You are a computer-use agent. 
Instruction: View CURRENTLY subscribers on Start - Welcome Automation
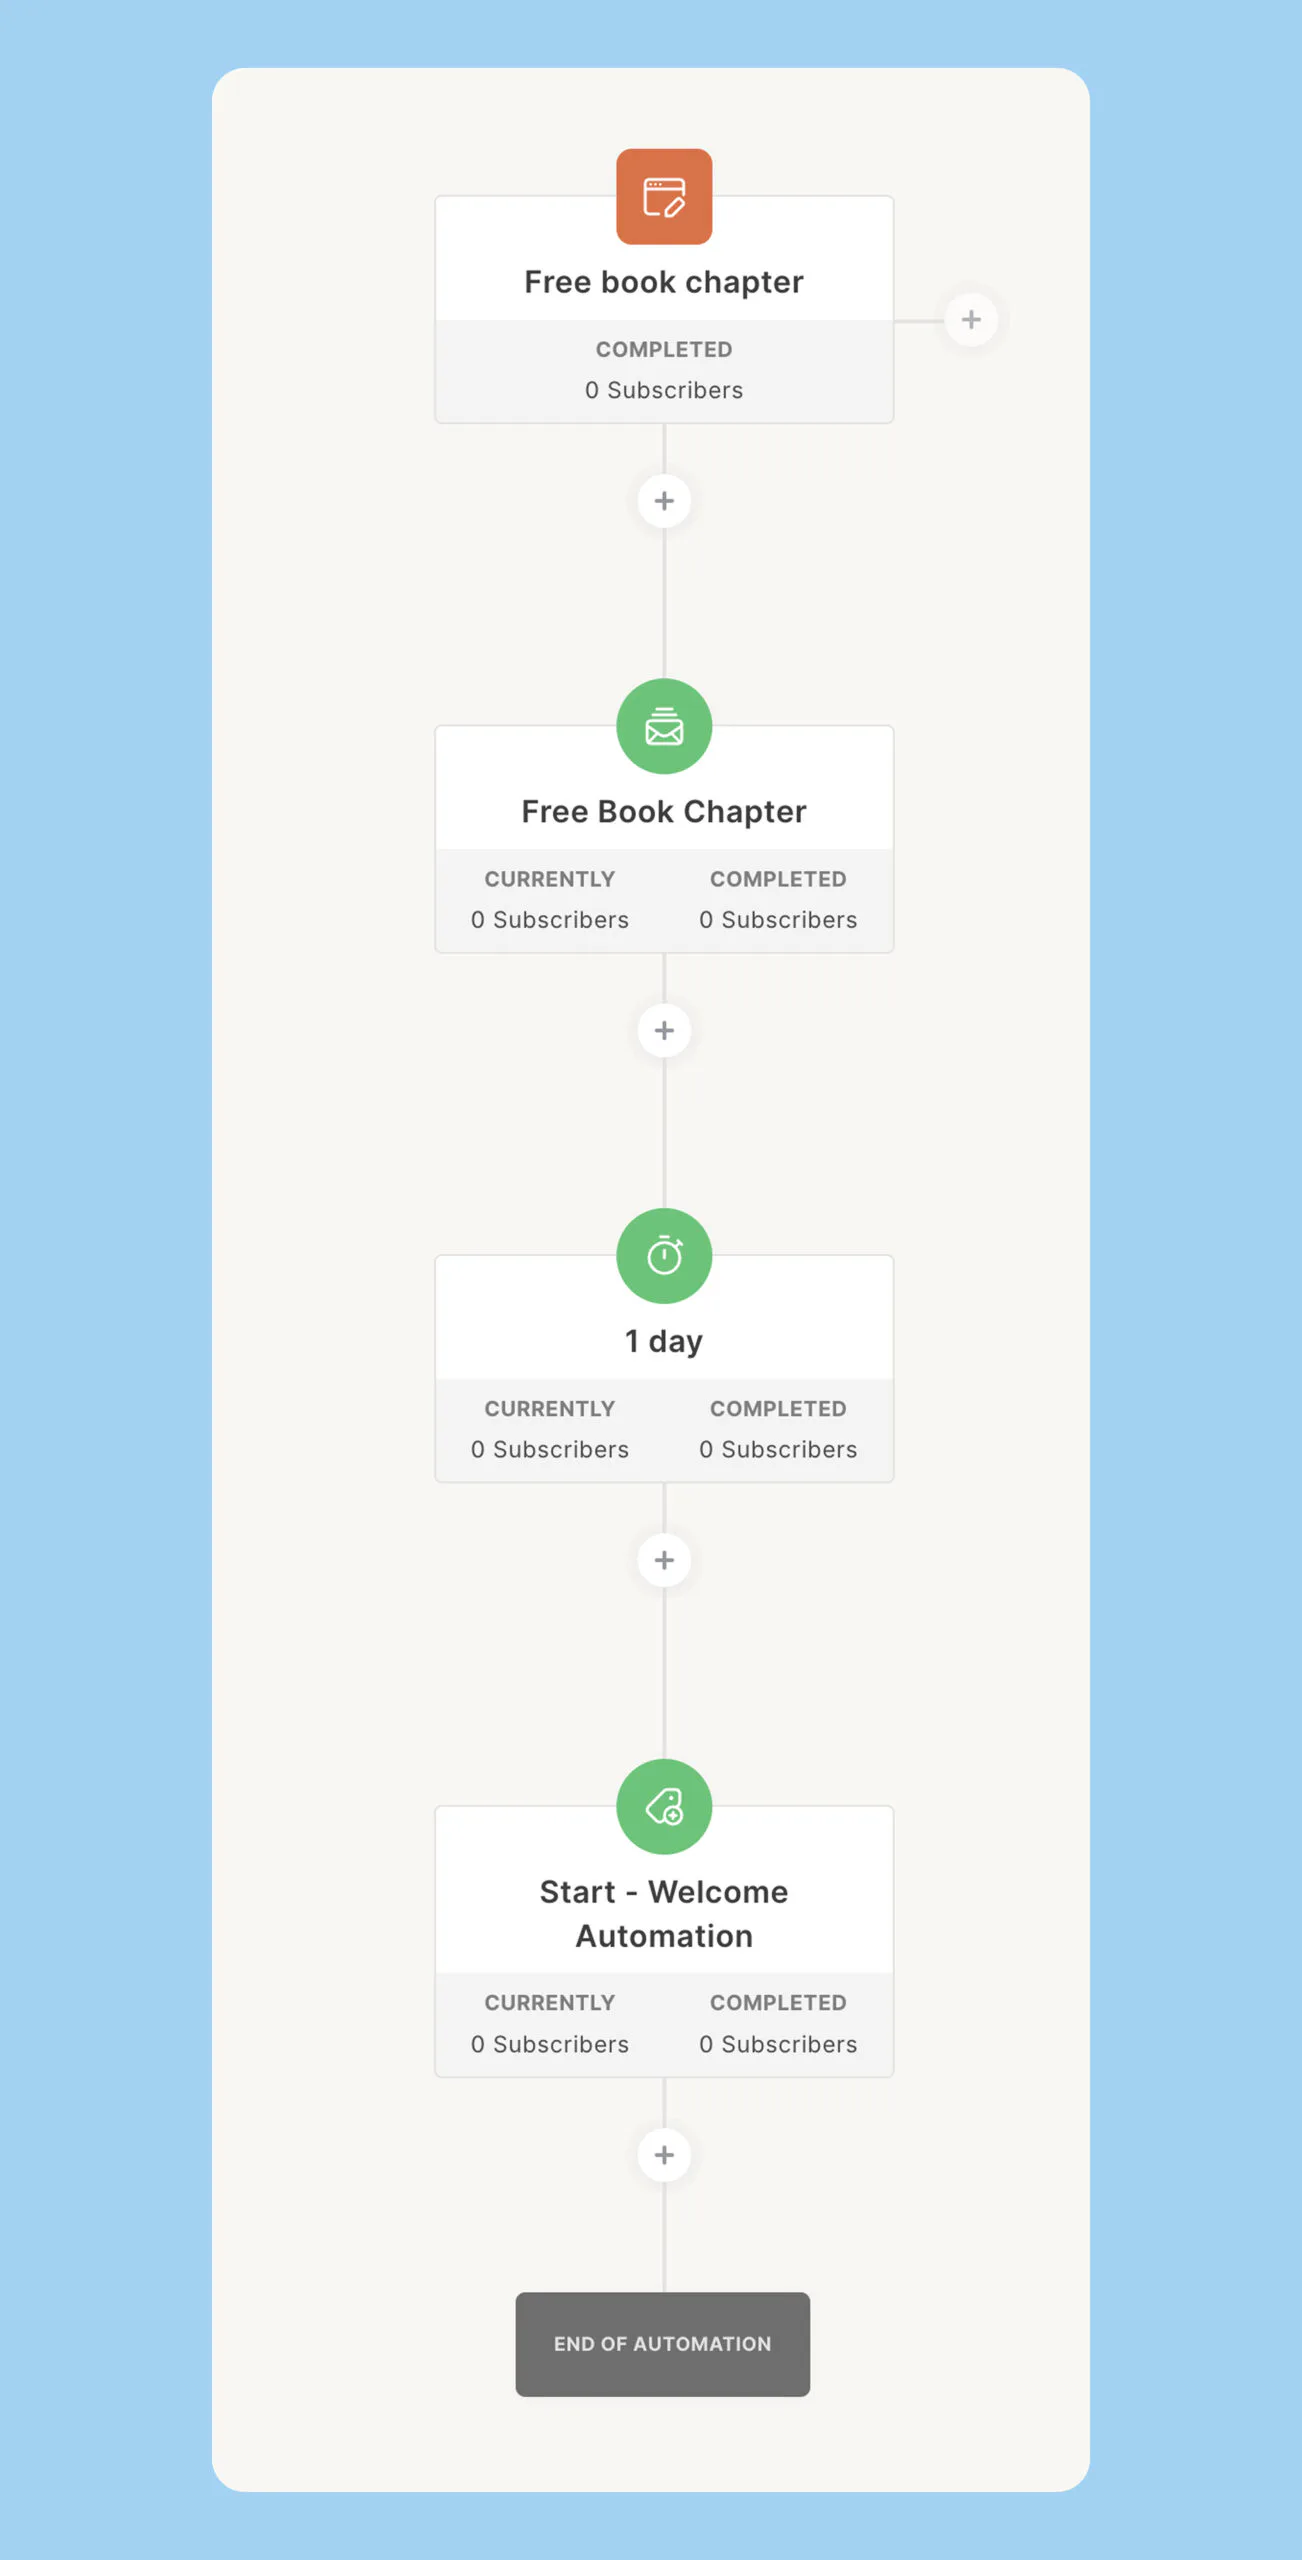550,2024
